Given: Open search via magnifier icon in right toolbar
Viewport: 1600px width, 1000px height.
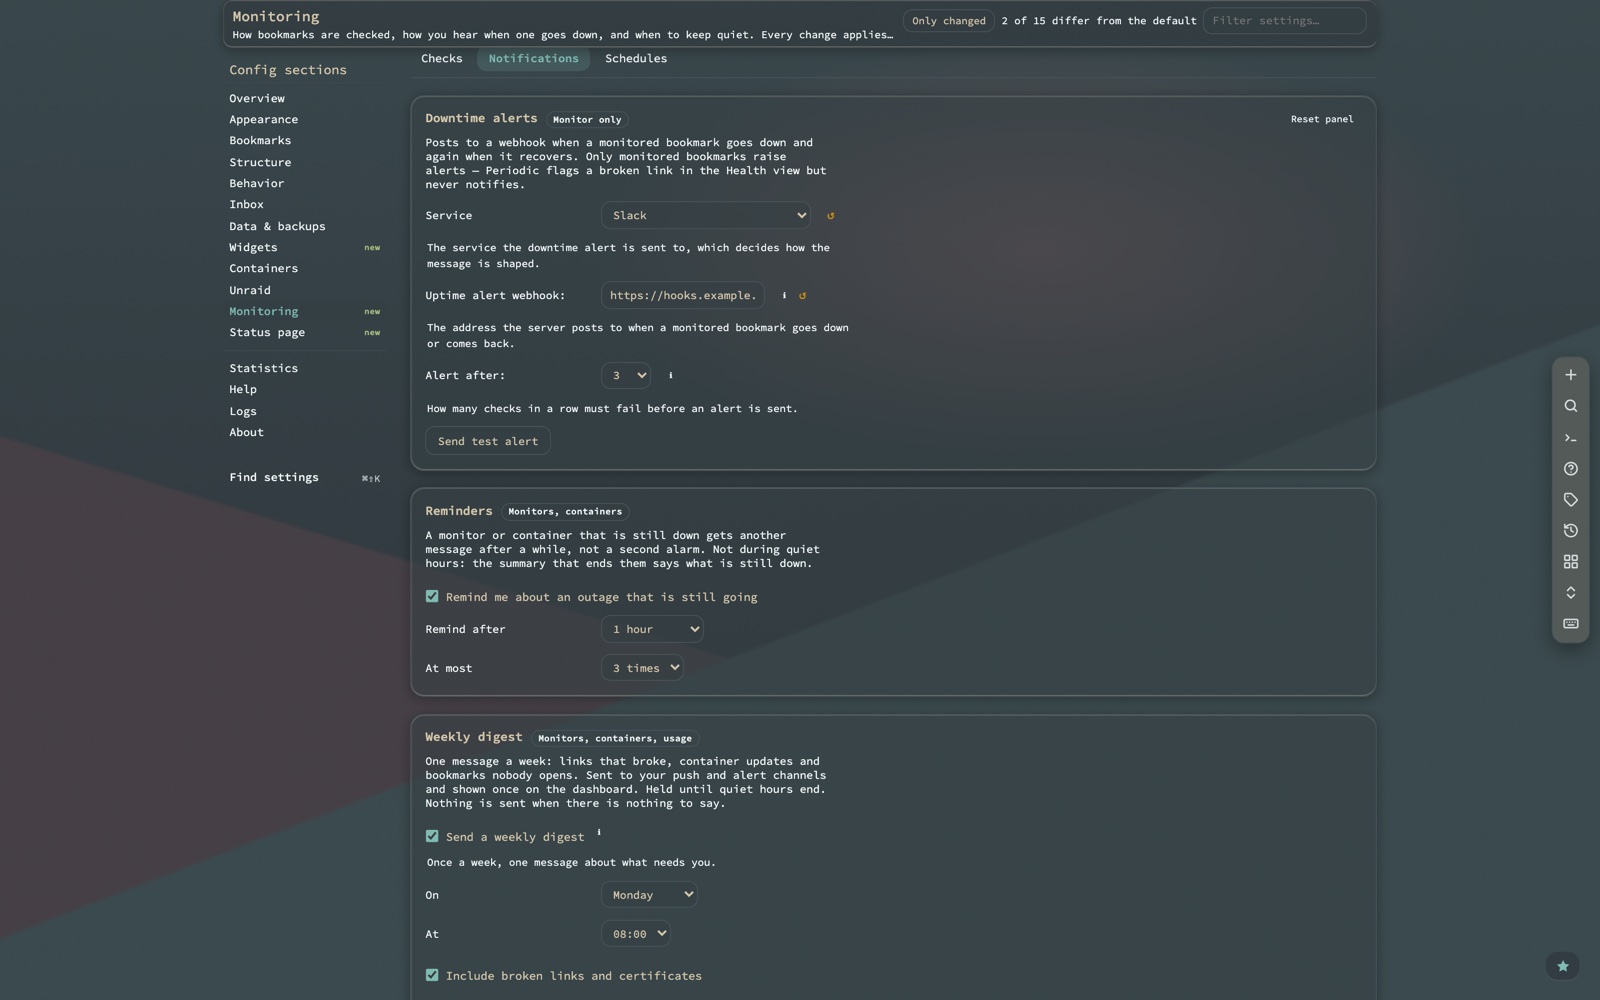Looking at the screenshot, I should tap(1570, 406).
